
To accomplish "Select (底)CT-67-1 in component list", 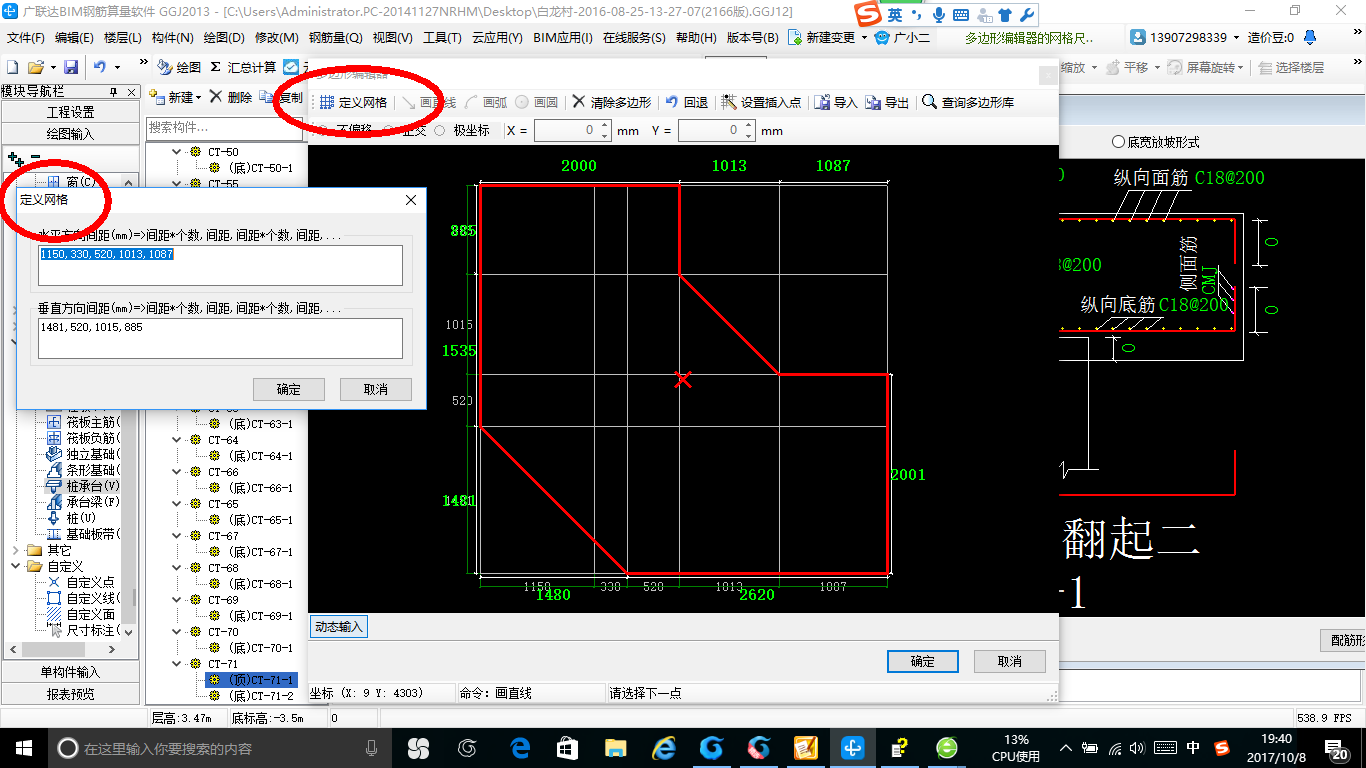I will (261, 552).
